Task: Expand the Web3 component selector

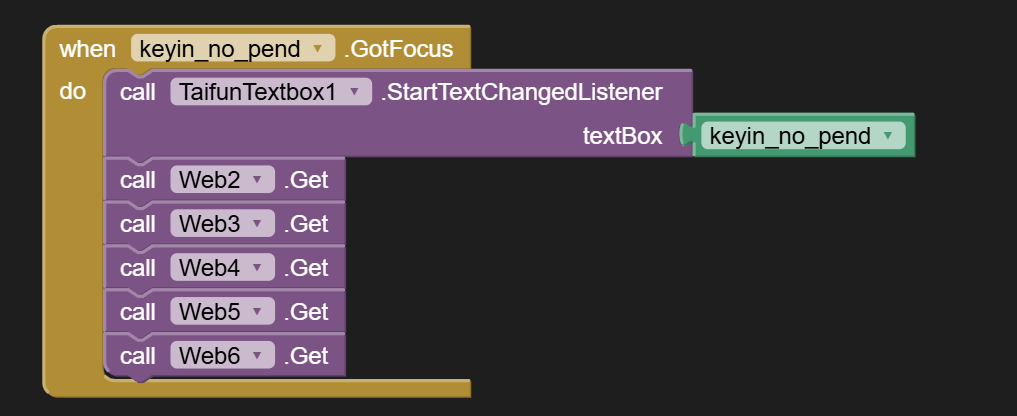Action: tap(257, 224)
